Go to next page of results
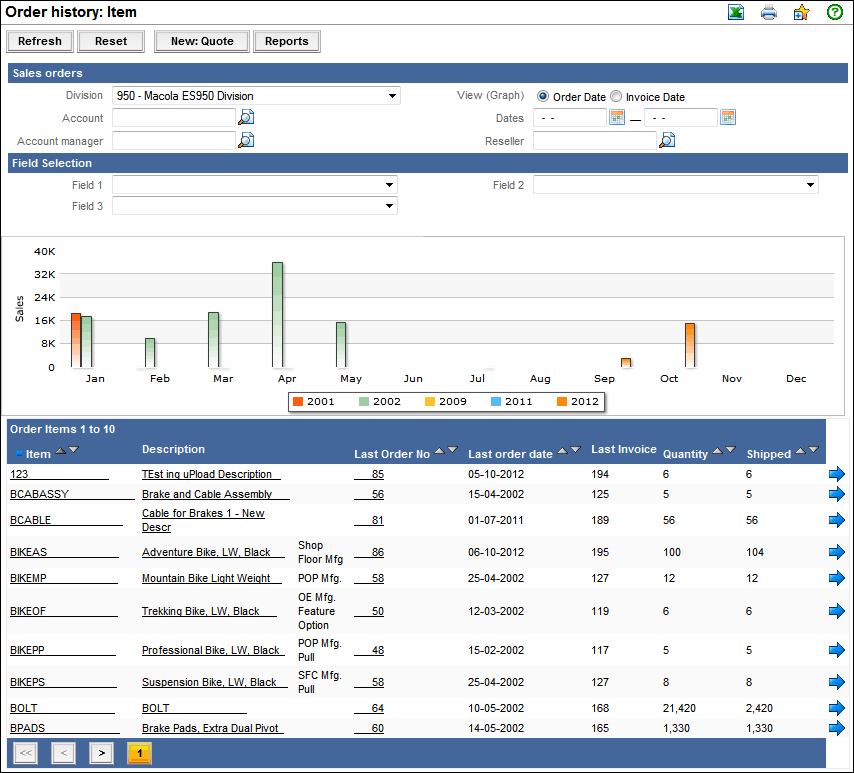Screen dimensions: 854x773 point(101,753)
